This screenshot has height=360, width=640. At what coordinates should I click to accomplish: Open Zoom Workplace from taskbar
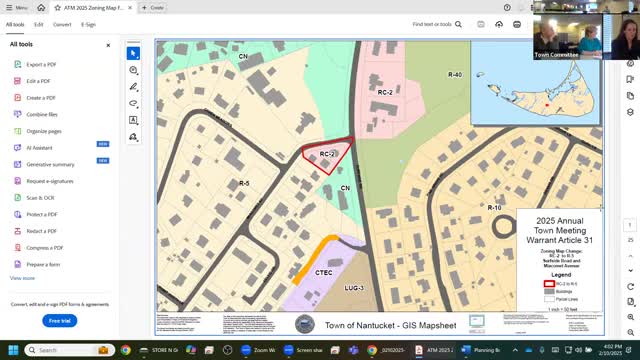[258, 350]
